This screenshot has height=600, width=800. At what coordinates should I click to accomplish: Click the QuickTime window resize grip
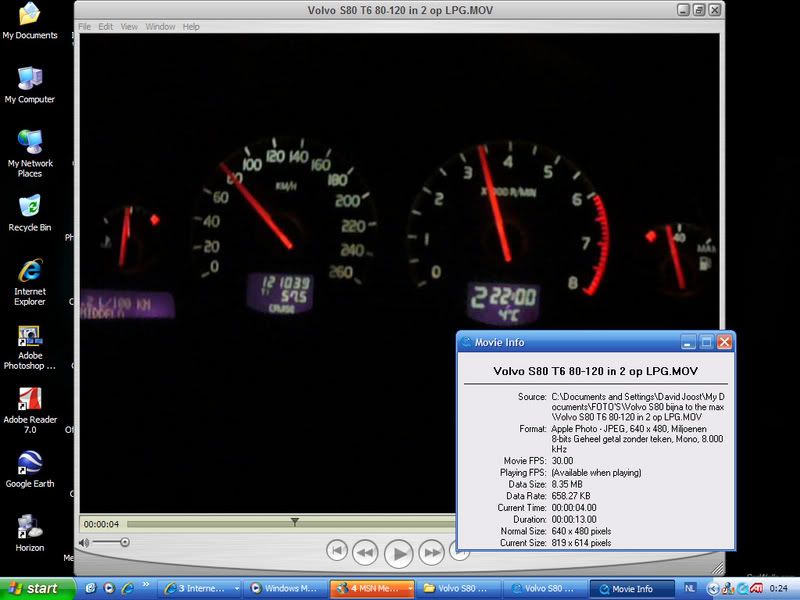click(x=717, y=568)
